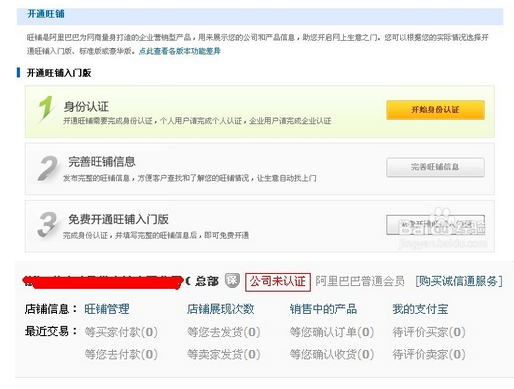The height and width of the screenshot is (389, 514).
Task: Click the 开始身份认证 orange button
Action: [435, 110]
